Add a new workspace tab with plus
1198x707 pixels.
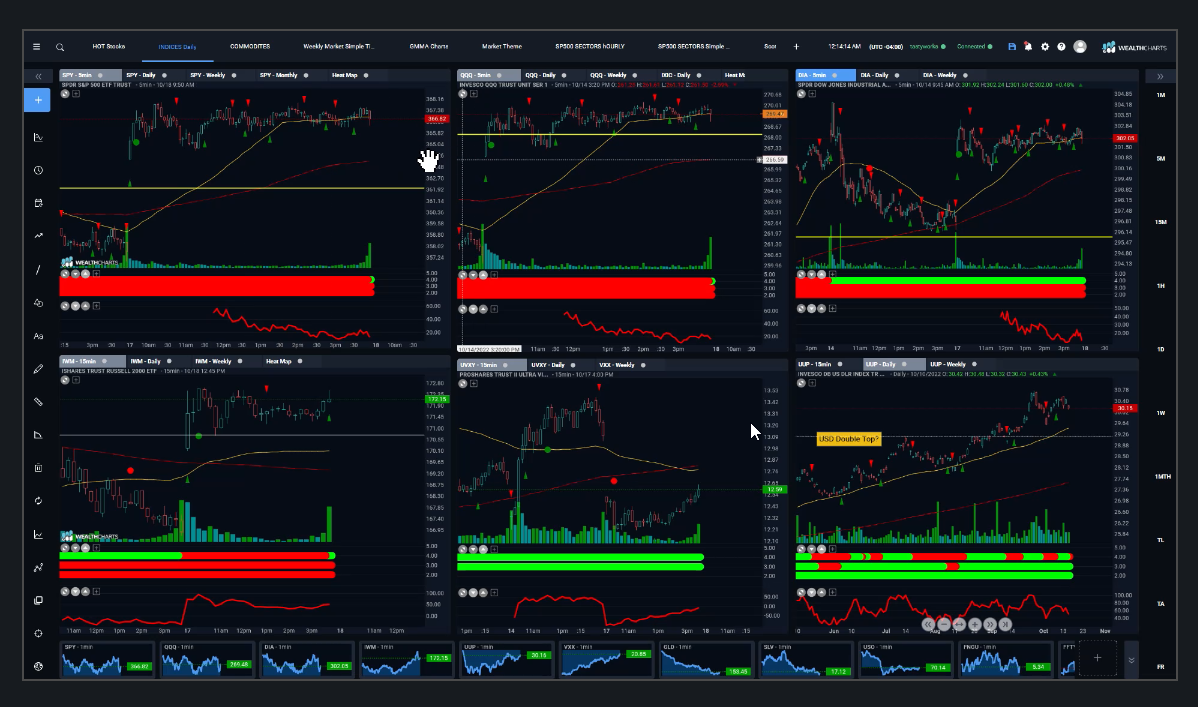point(796,47)
